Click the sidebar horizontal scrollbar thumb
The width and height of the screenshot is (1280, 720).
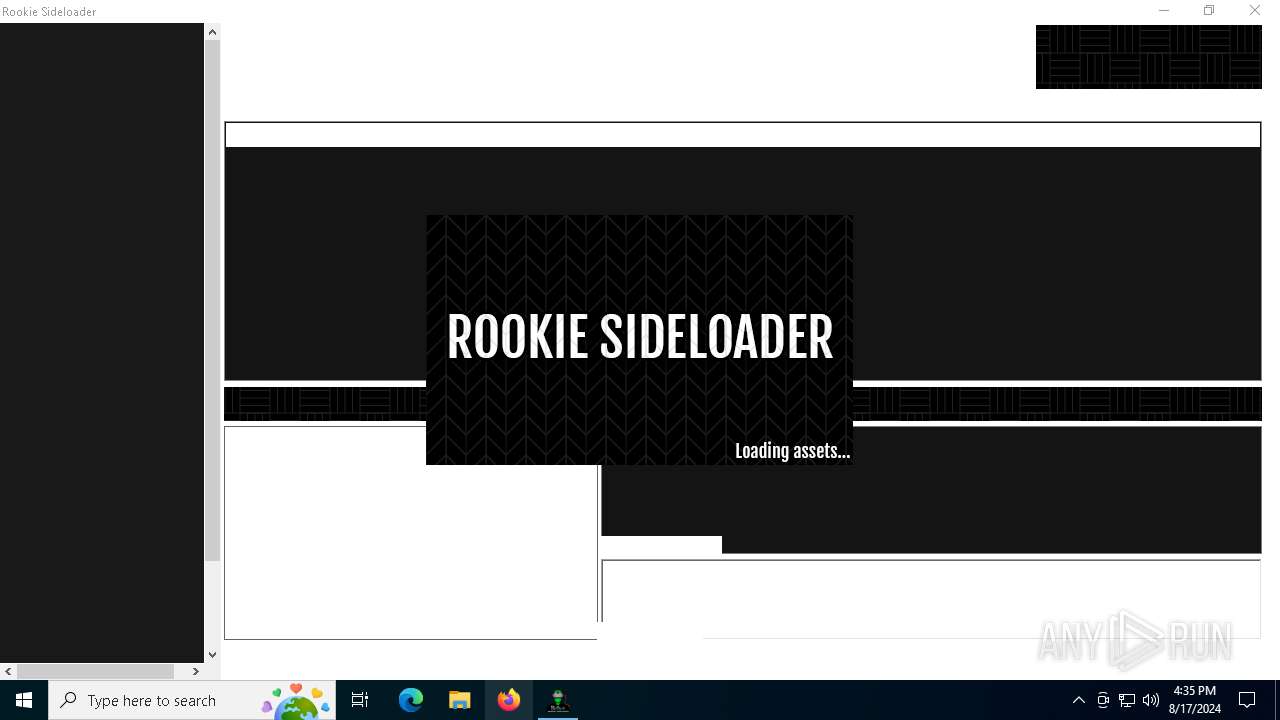click(95, 672)
